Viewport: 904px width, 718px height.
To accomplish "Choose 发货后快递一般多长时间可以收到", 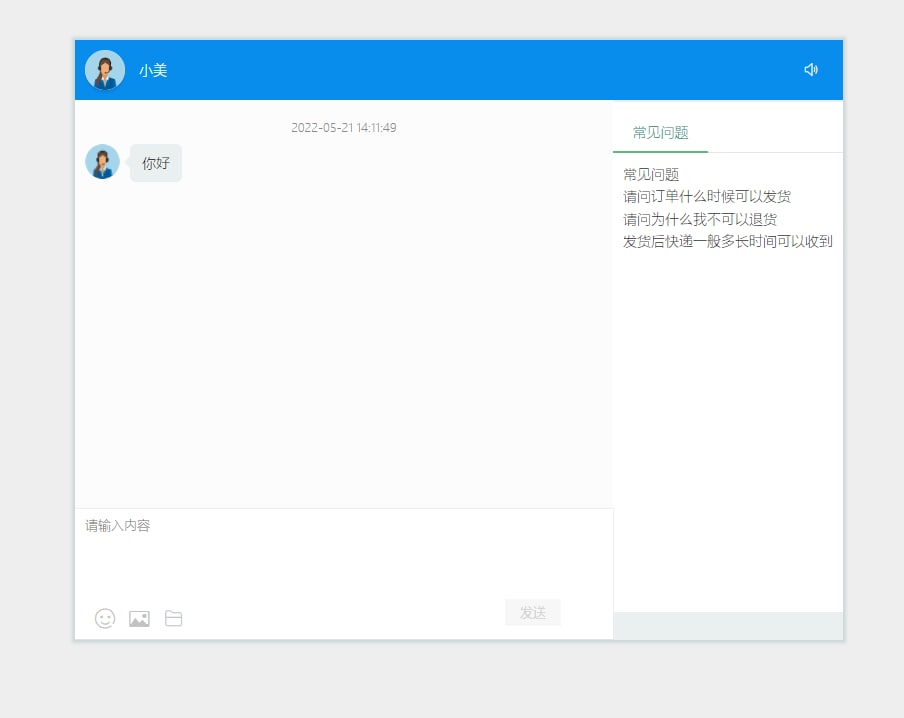I will [x=728, y=241].
